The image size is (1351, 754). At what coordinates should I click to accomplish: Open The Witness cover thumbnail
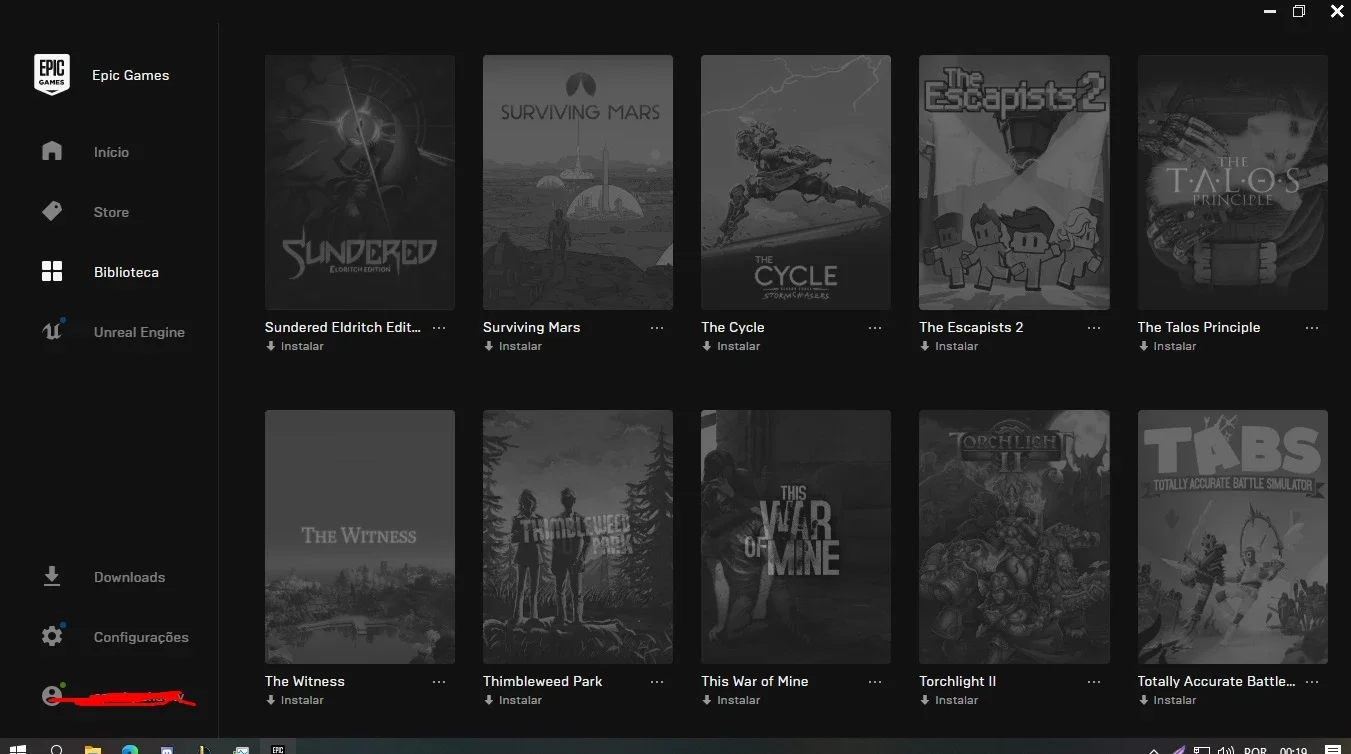coord(360,537)
